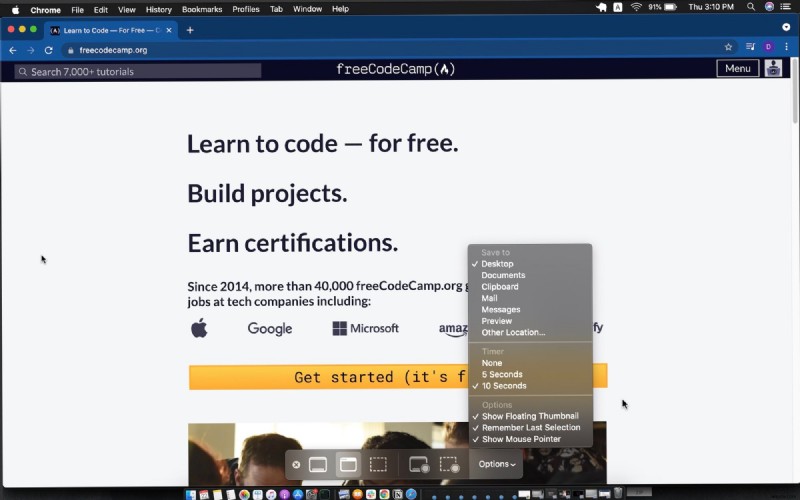Select Capture Selected Window in screenshot toolbar
This screenshot has height=500, width=800.
[x=348, y=465]
